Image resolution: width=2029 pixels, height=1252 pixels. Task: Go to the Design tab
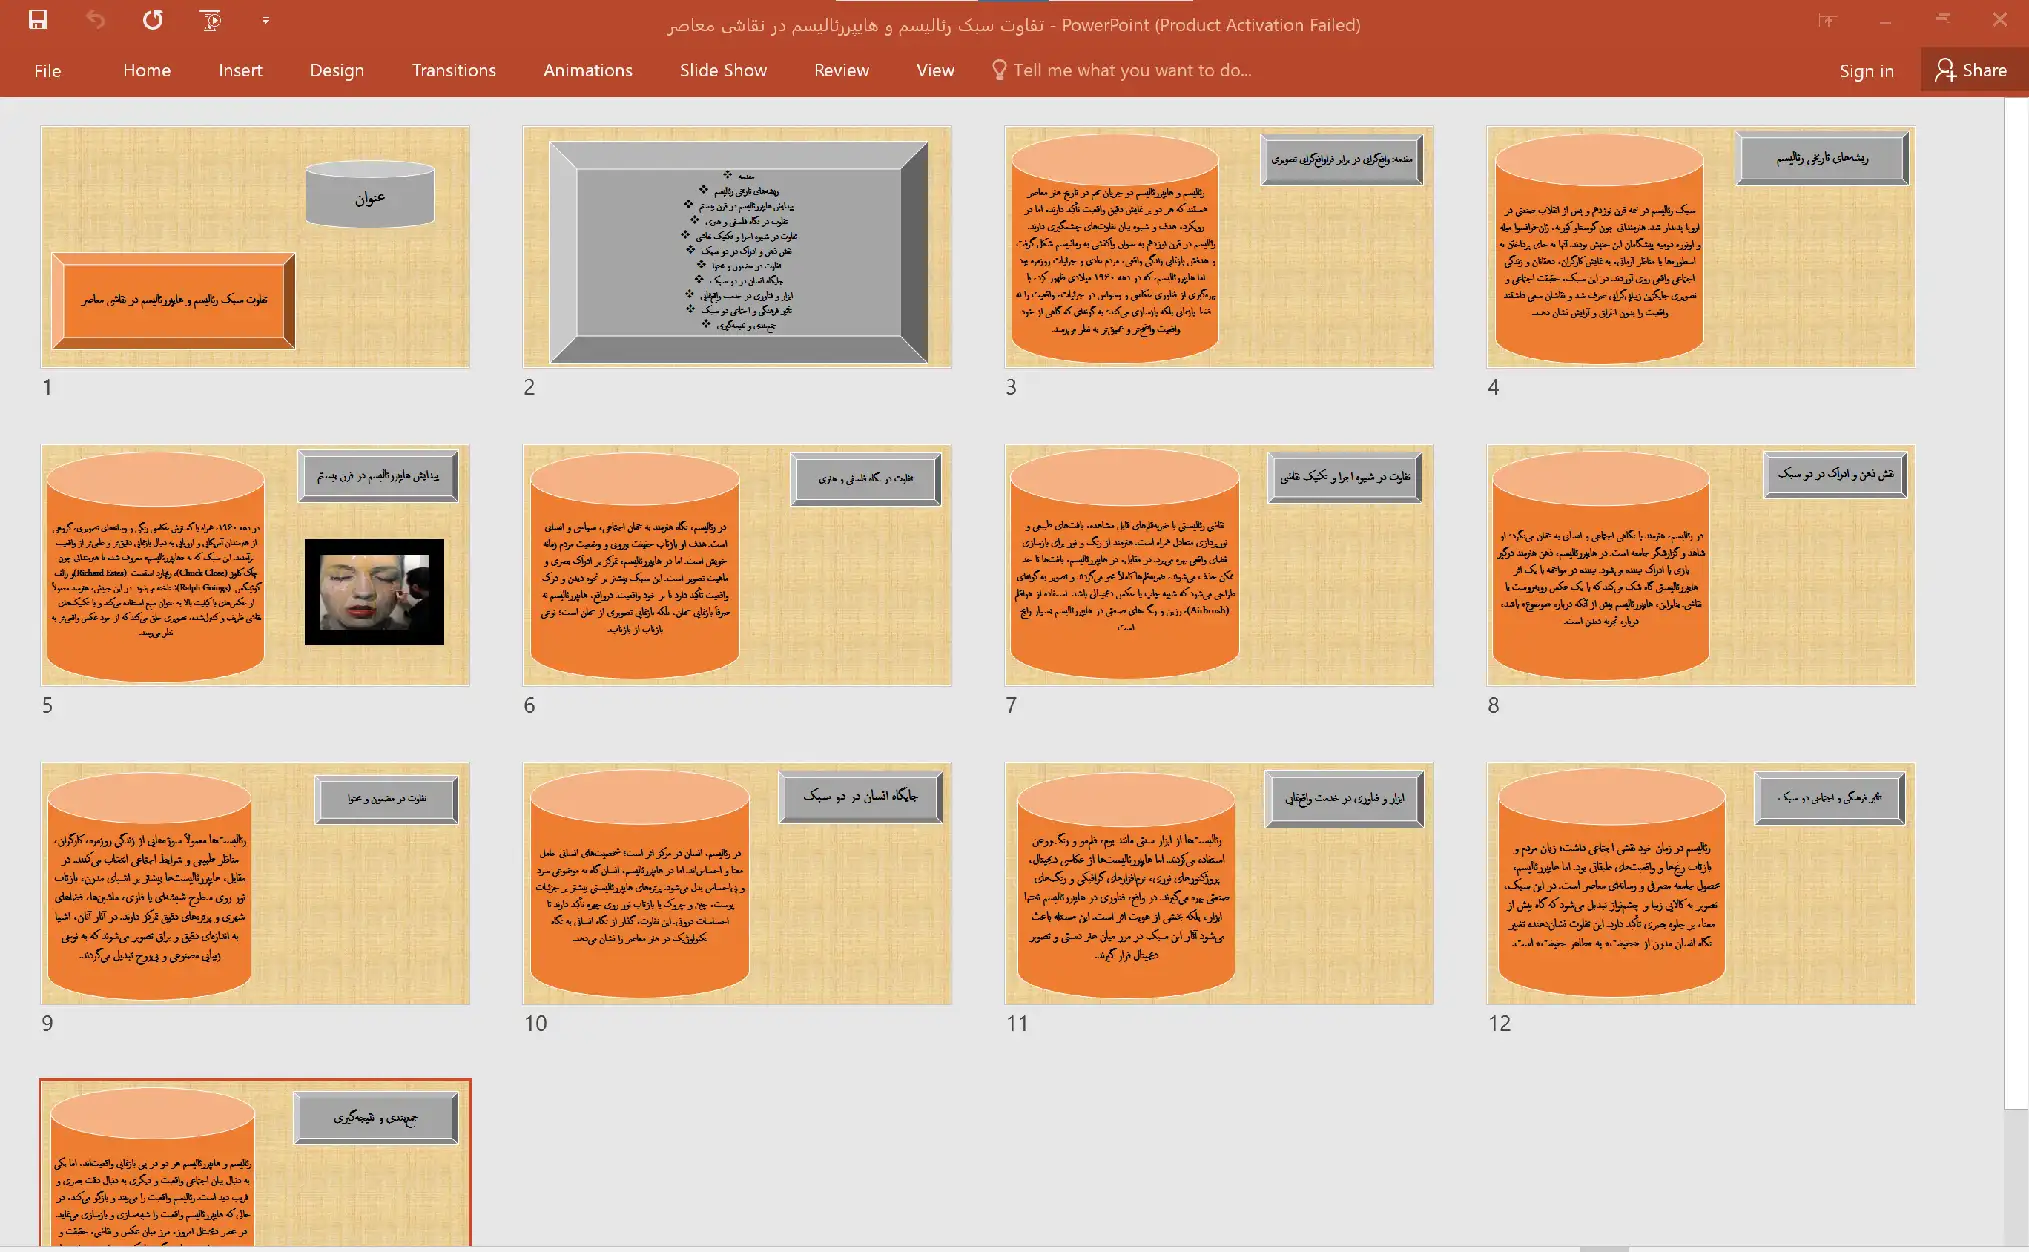[336, 70]
